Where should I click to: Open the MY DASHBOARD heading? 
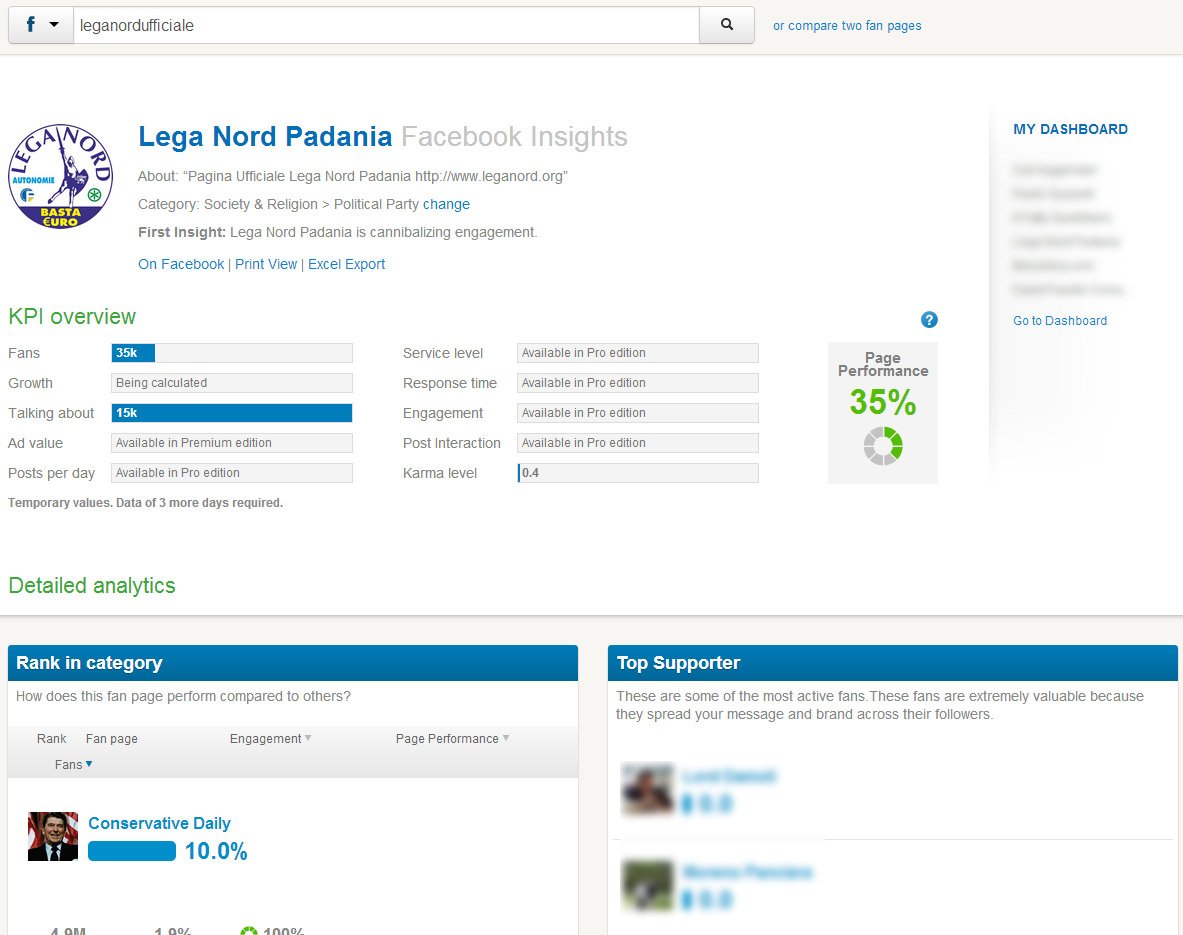pyautogui.click(x=1070, y=129)
